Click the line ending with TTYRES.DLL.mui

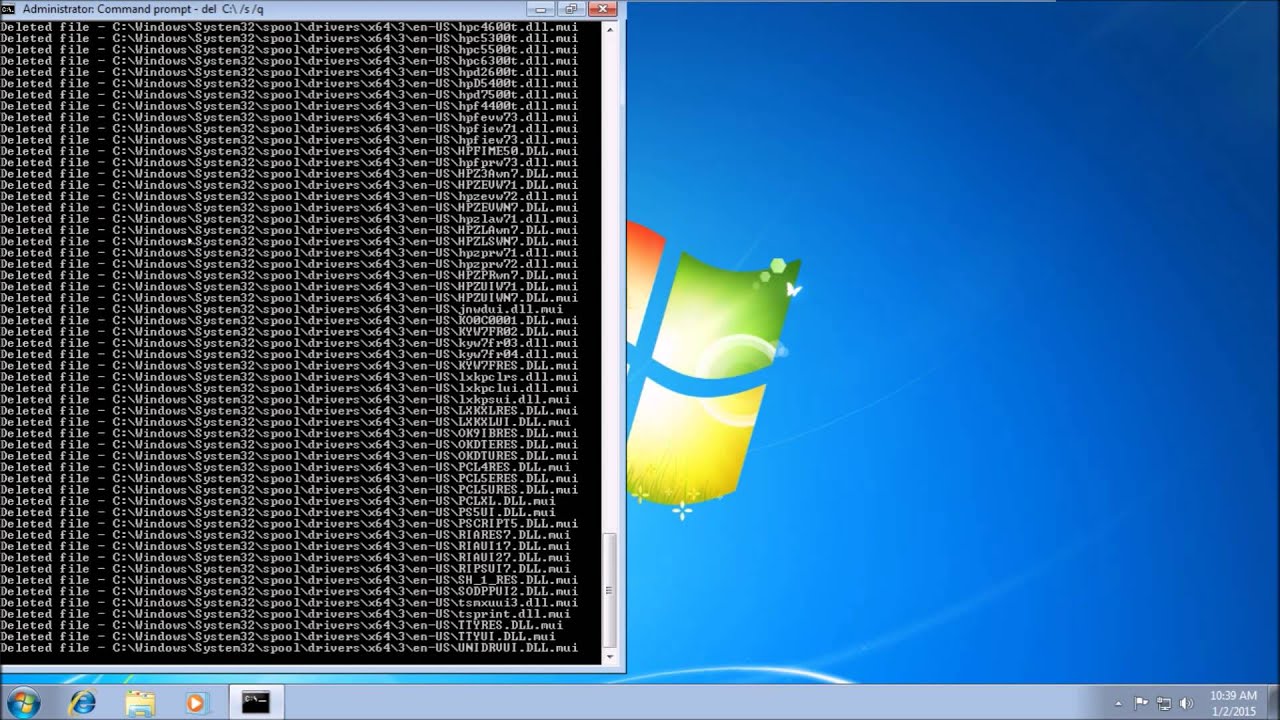click(x=282, y=625)
